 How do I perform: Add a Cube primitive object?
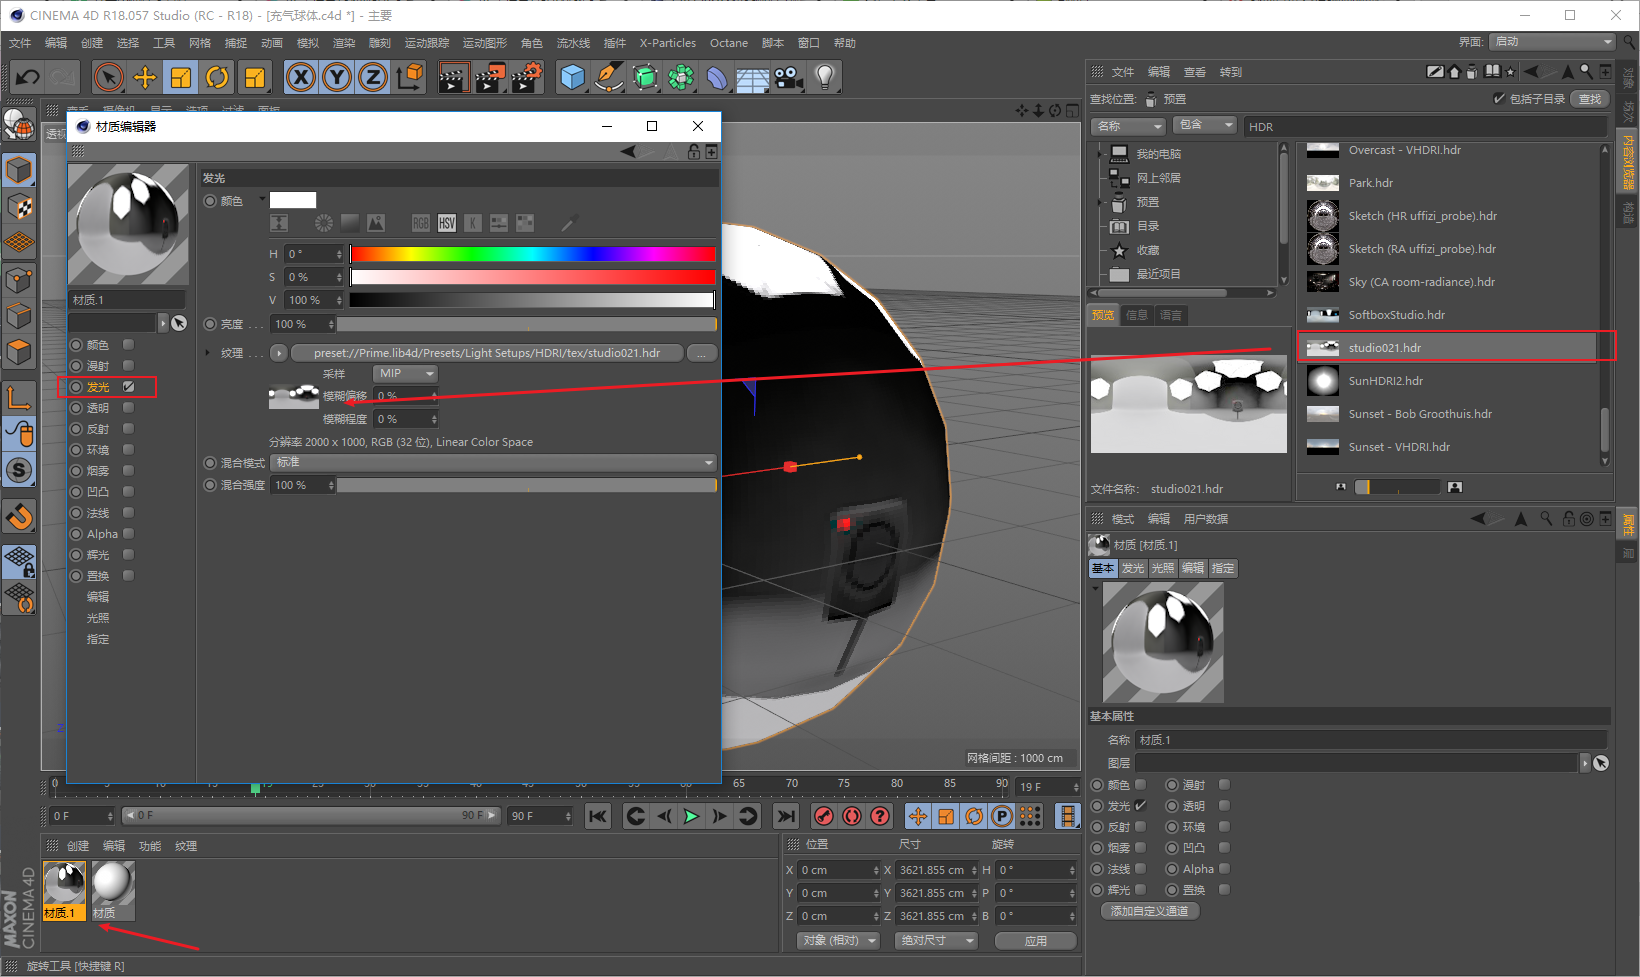(x=572, y=77)
